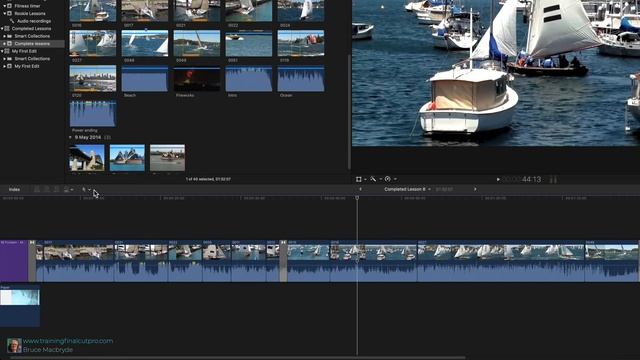Click the browser vertical scrollbar

click(349, 111)
